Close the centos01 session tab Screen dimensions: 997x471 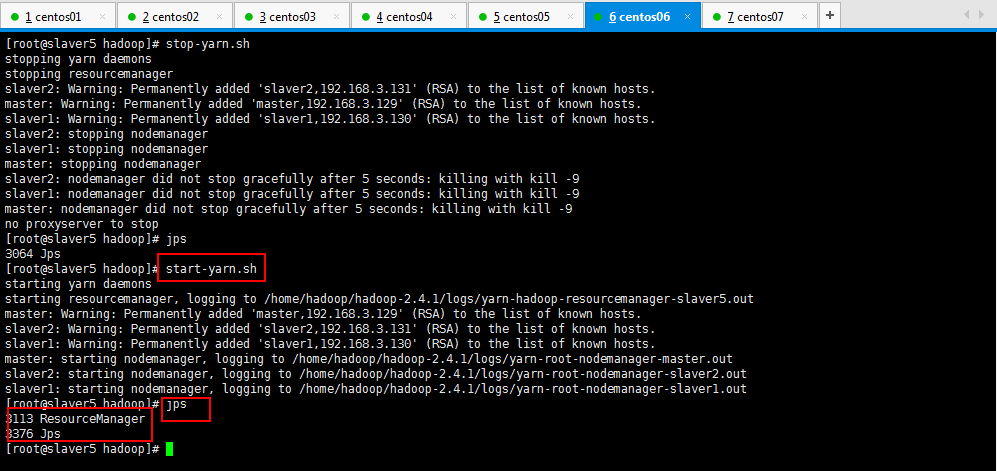click(102, 17)
